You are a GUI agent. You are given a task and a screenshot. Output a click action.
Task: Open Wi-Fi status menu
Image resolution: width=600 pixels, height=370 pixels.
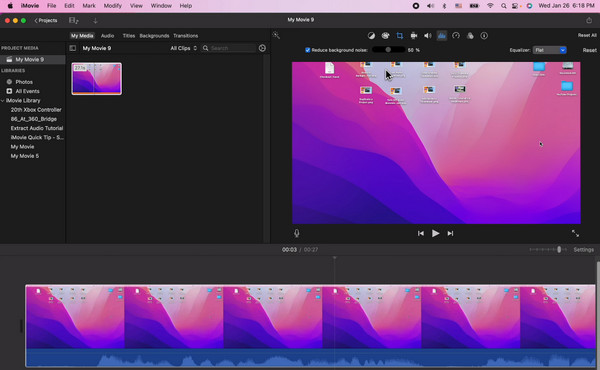490,6
